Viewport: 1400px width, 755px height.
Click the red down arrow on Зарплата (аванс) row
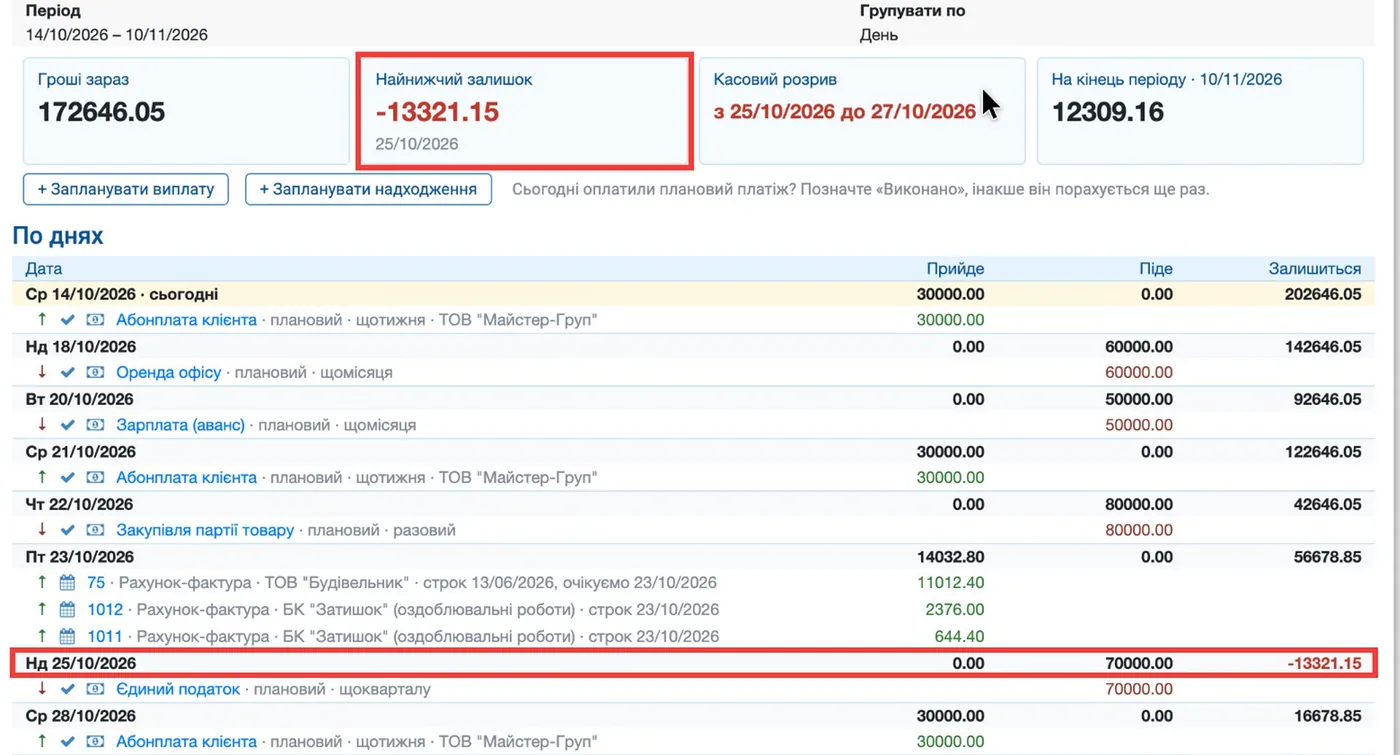42,425
